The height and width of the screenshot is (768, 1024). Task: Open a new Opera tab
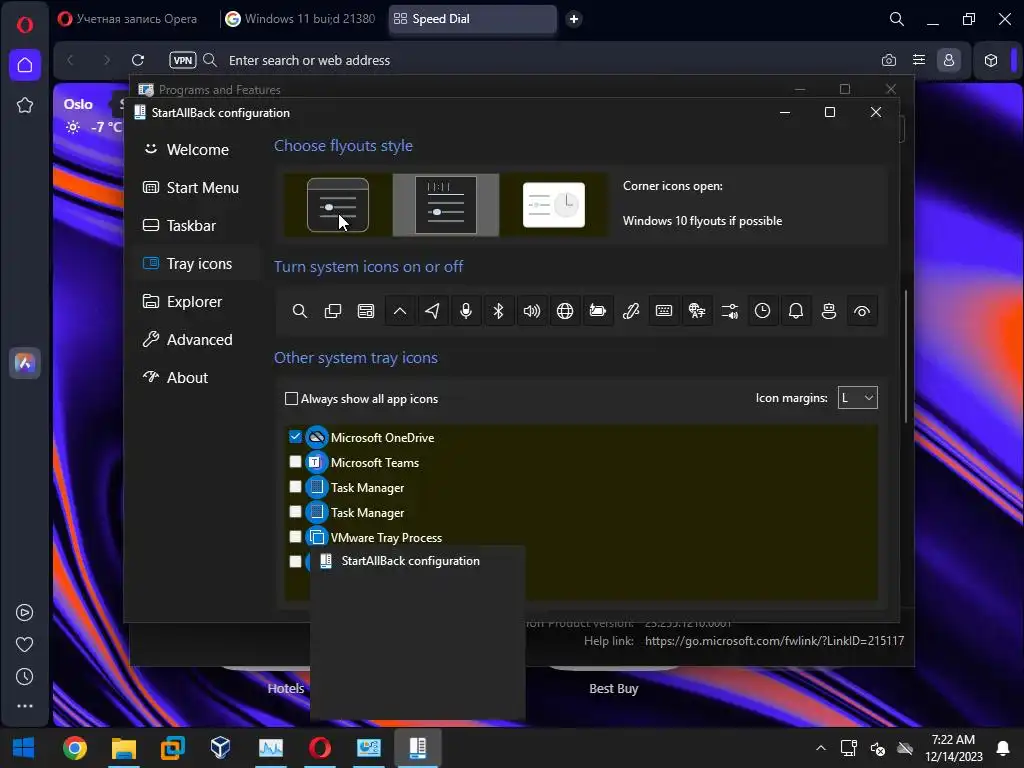(x=574, y=19)
